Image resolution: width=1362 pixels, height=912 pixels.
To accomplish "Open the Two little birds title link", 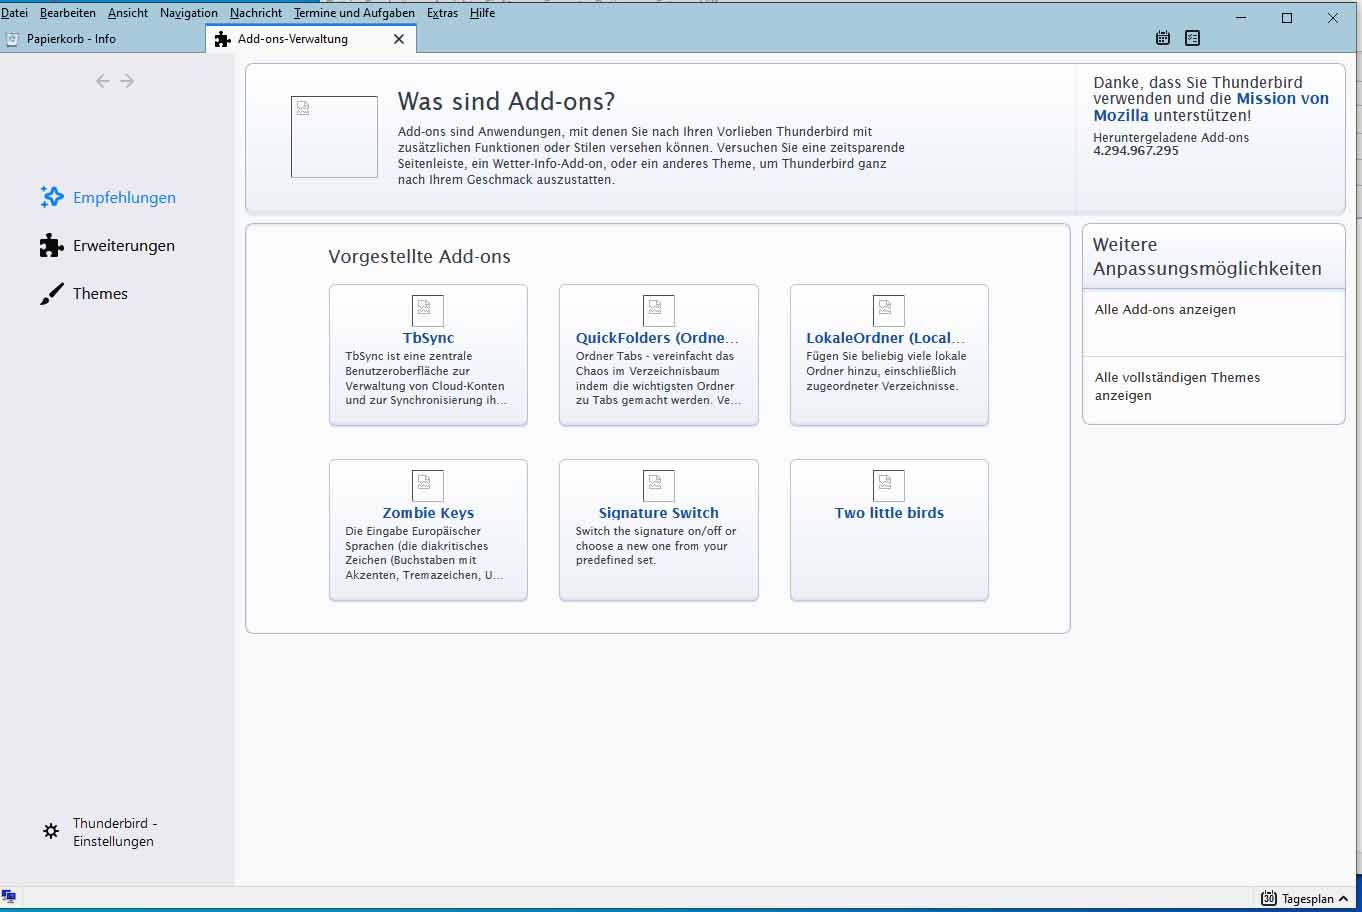I will [889, 513].
